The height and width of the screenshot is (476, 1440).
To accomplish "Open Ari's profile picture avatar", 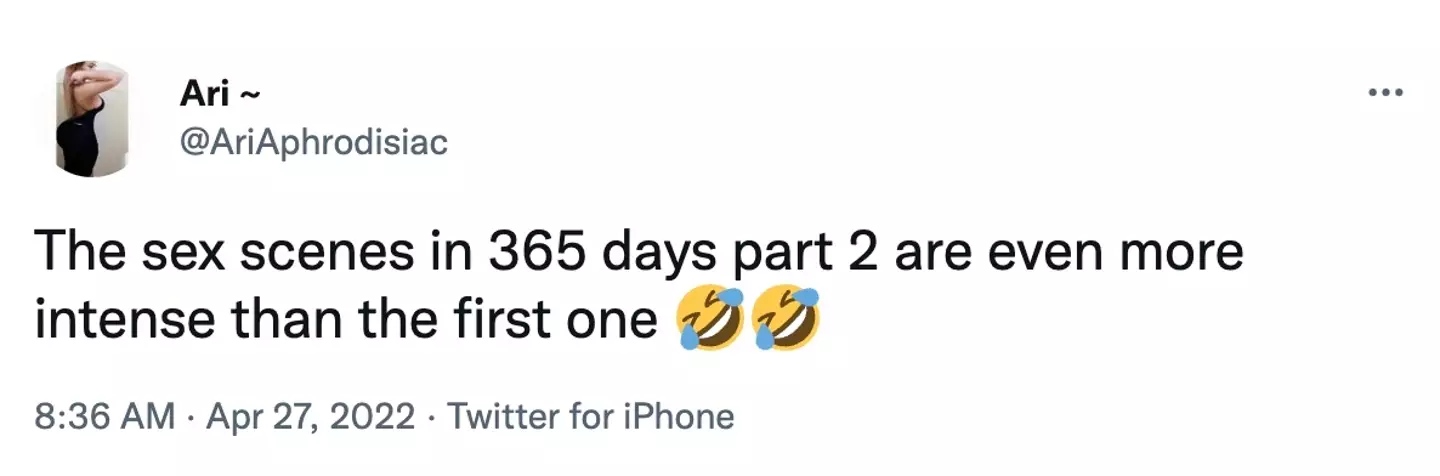I will [94, 119].
